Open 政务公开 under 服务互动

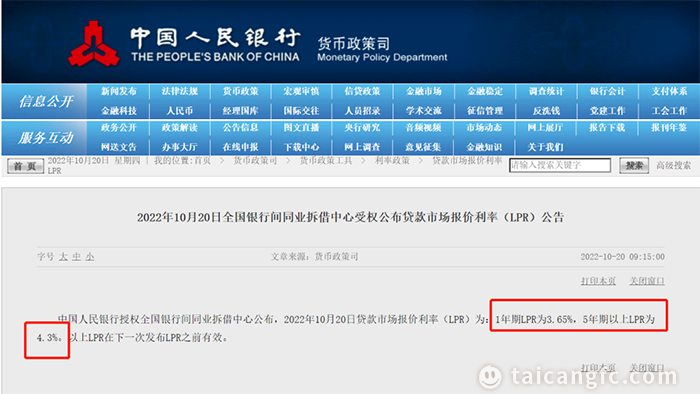click(118, 128)
